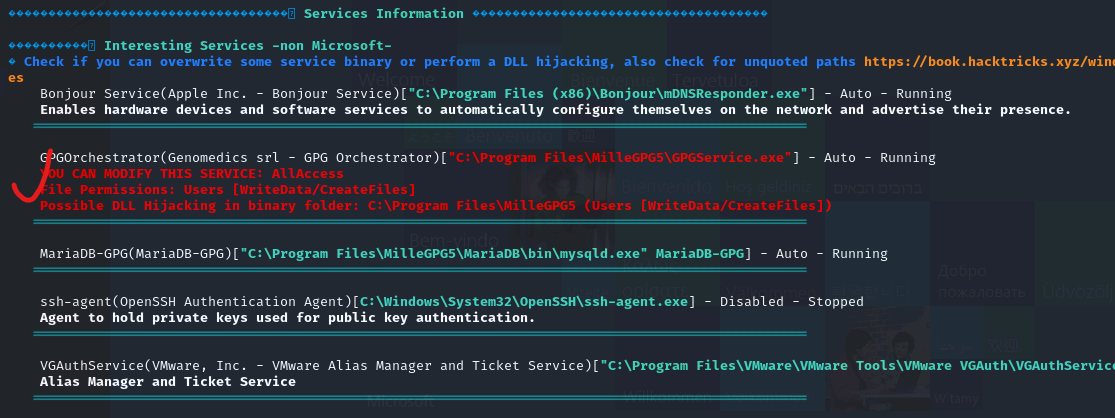
Task: Select the GPGService.exe path text
Action: pos(619,158)
